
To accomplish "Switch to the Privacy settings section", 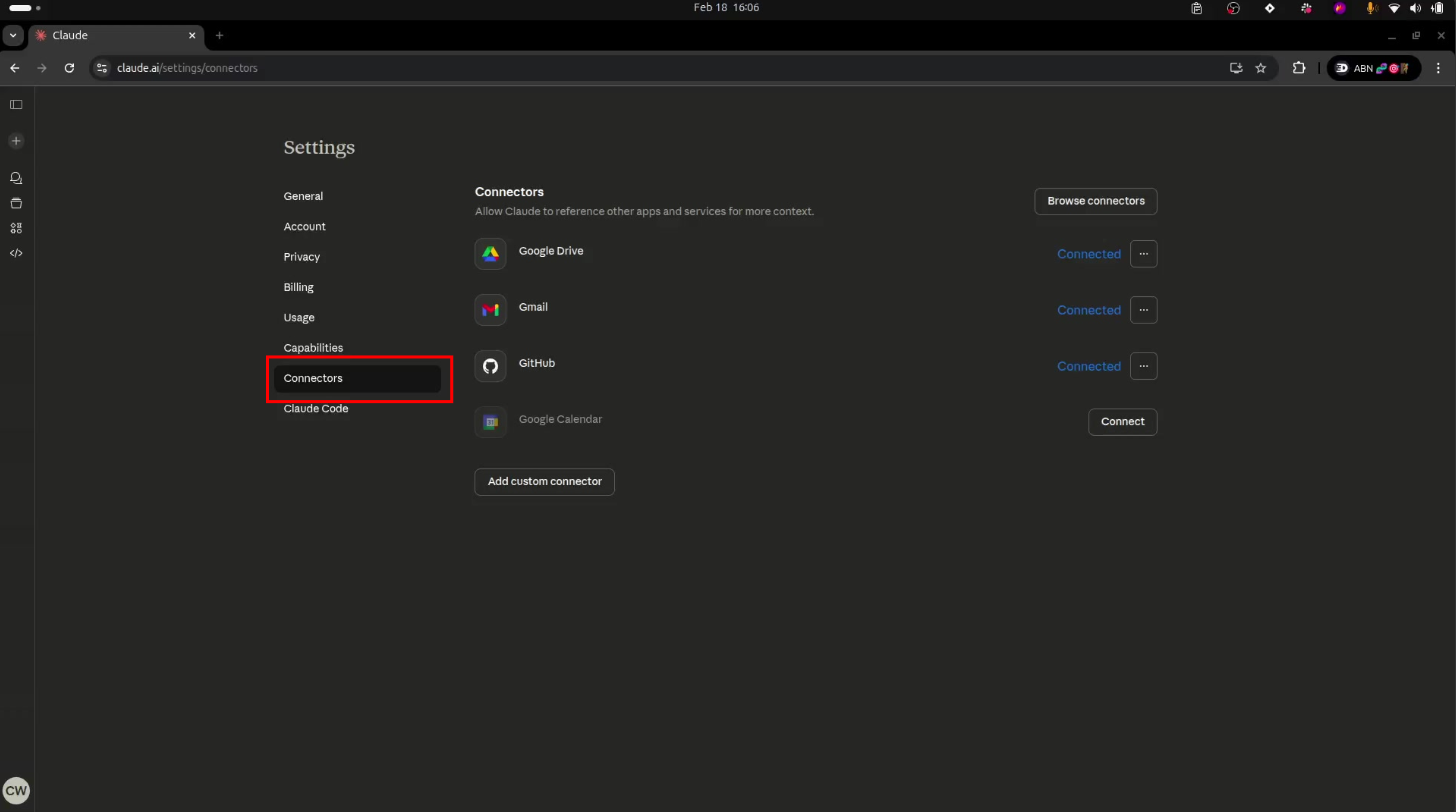I will click(301, 257).
